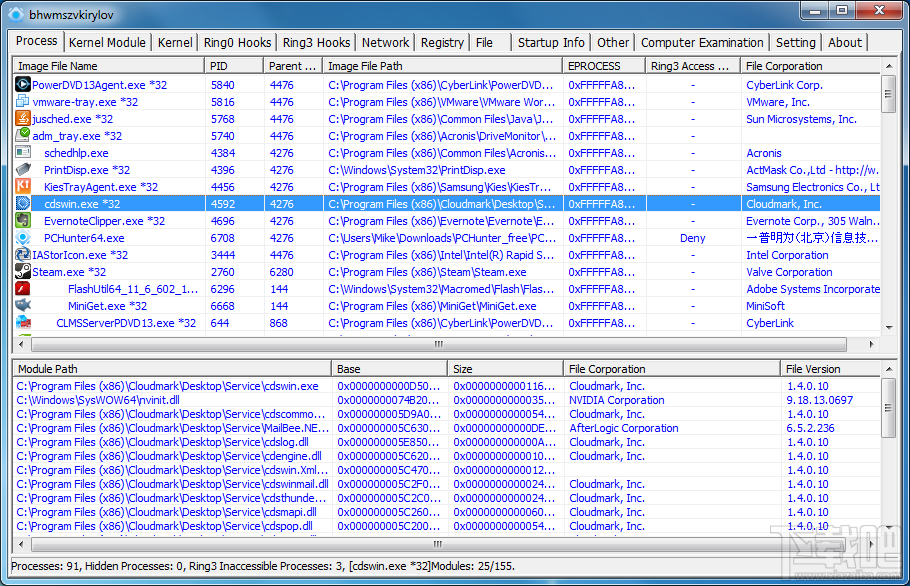Click the CLMSServerPDVD13.exe icon

click(x=23, y=323)
